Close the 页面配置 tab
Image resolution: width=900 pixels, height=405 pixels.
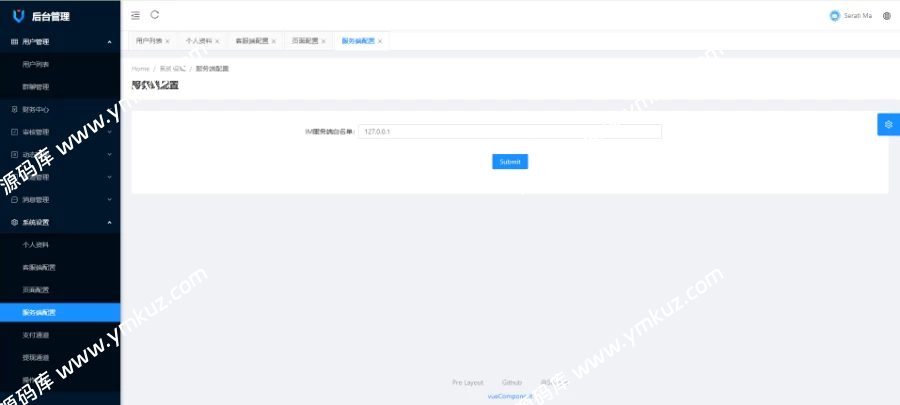(x=323, y=41)
